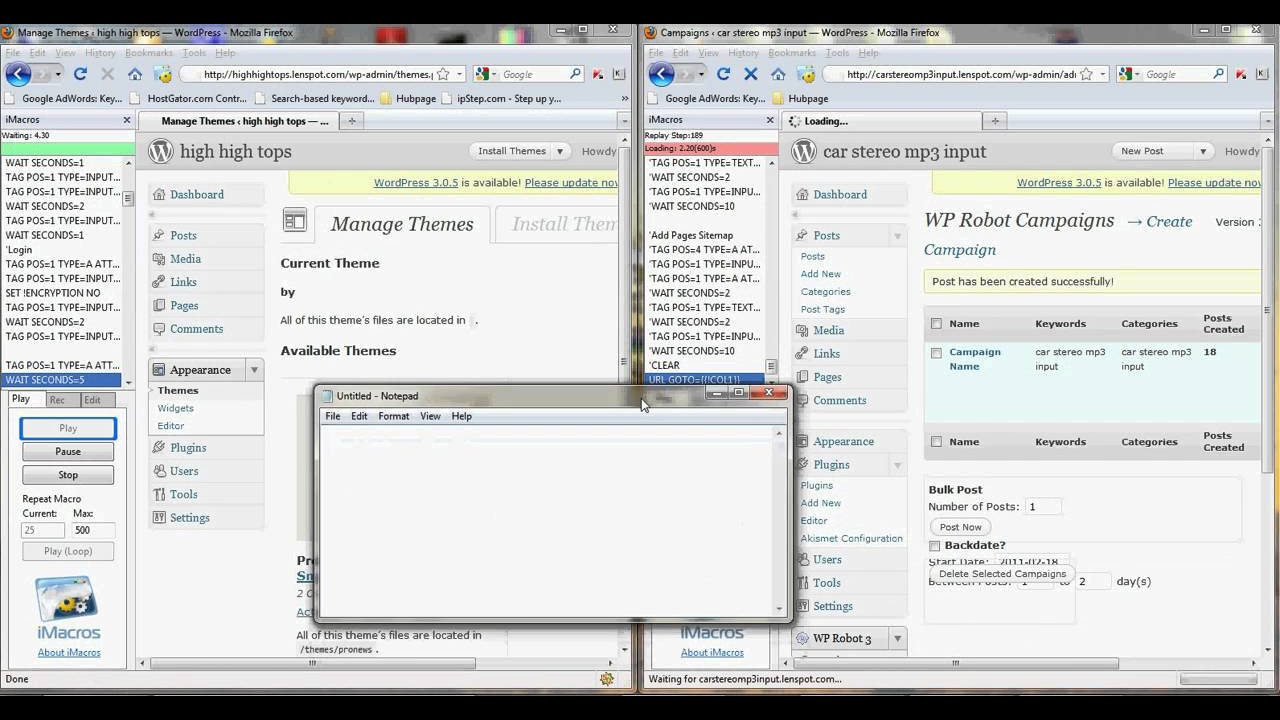The height and width of the screenshot is (720, 1280).
Task: Open Notepad Format menu
Action: point(393,416)
